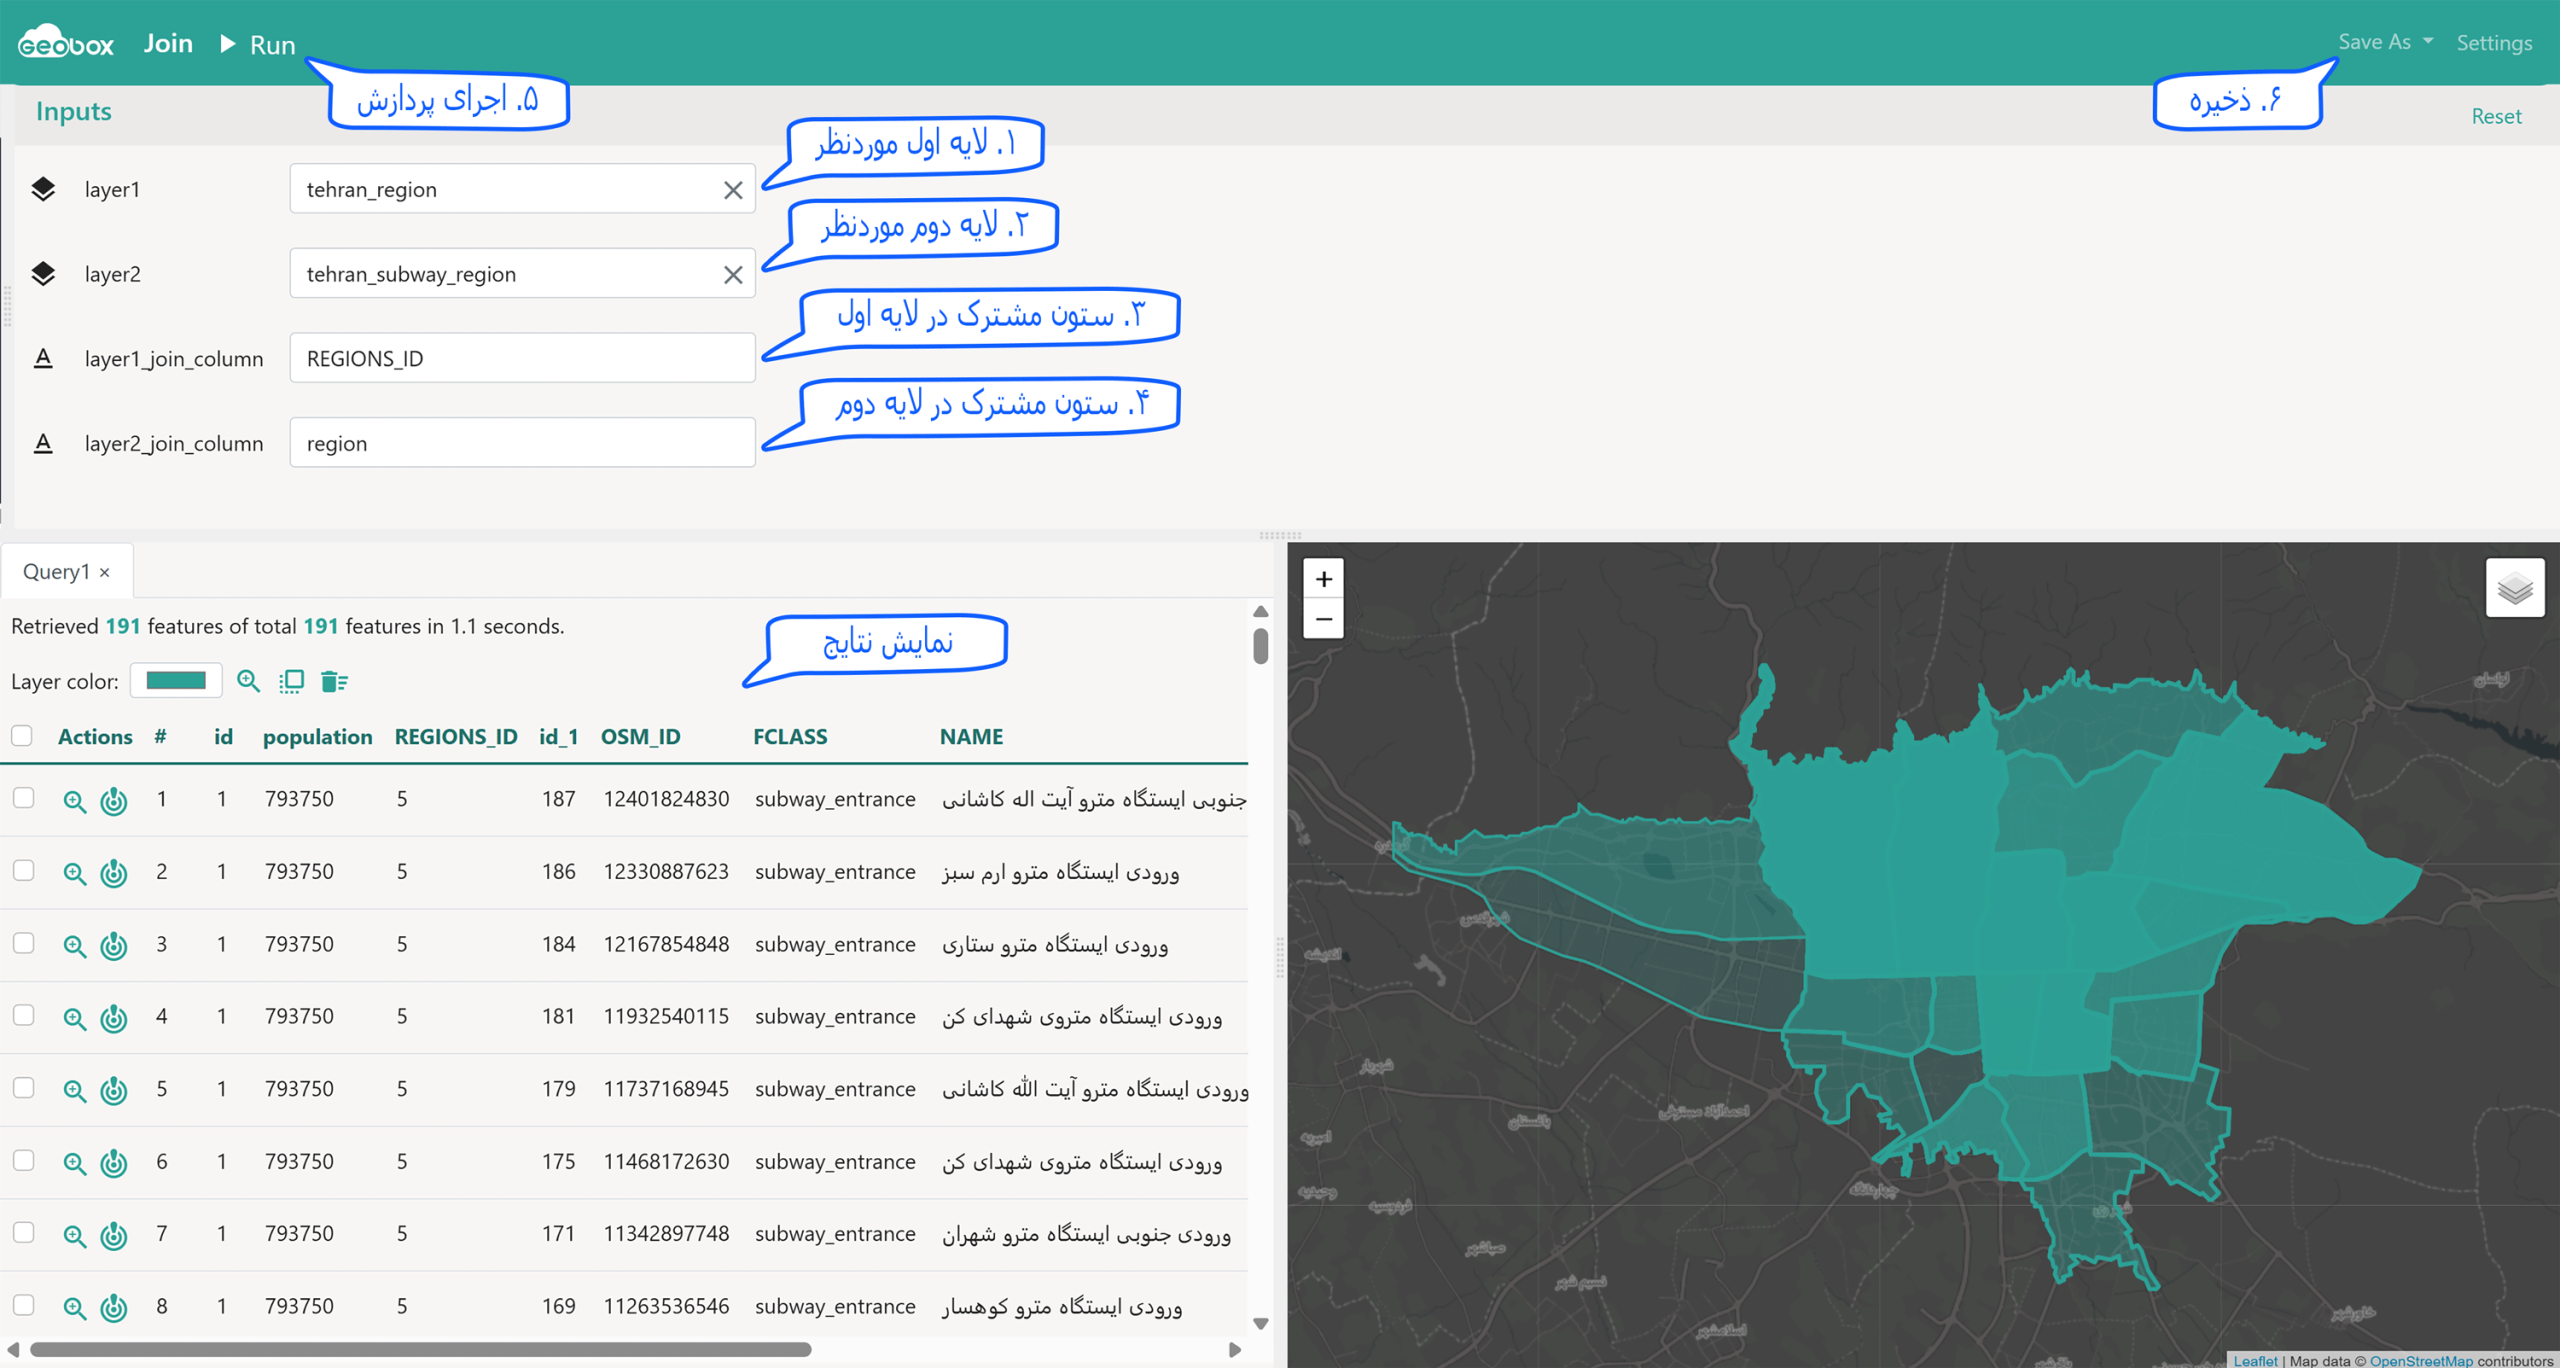Image resolution: width=2560 pixels, height=1368 pixels.
Task: Check the checkbox for row 8
Action: coord(23,1305)
